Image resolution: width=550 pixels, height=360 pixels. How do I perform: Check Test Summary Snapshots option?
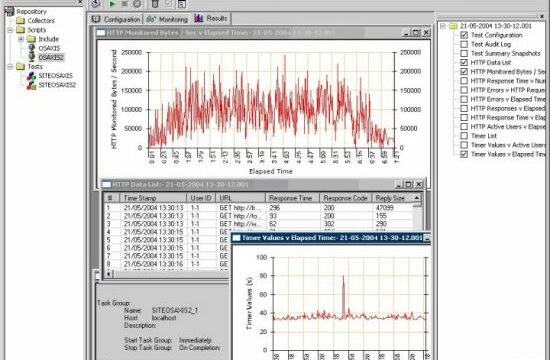click(464, 53)
